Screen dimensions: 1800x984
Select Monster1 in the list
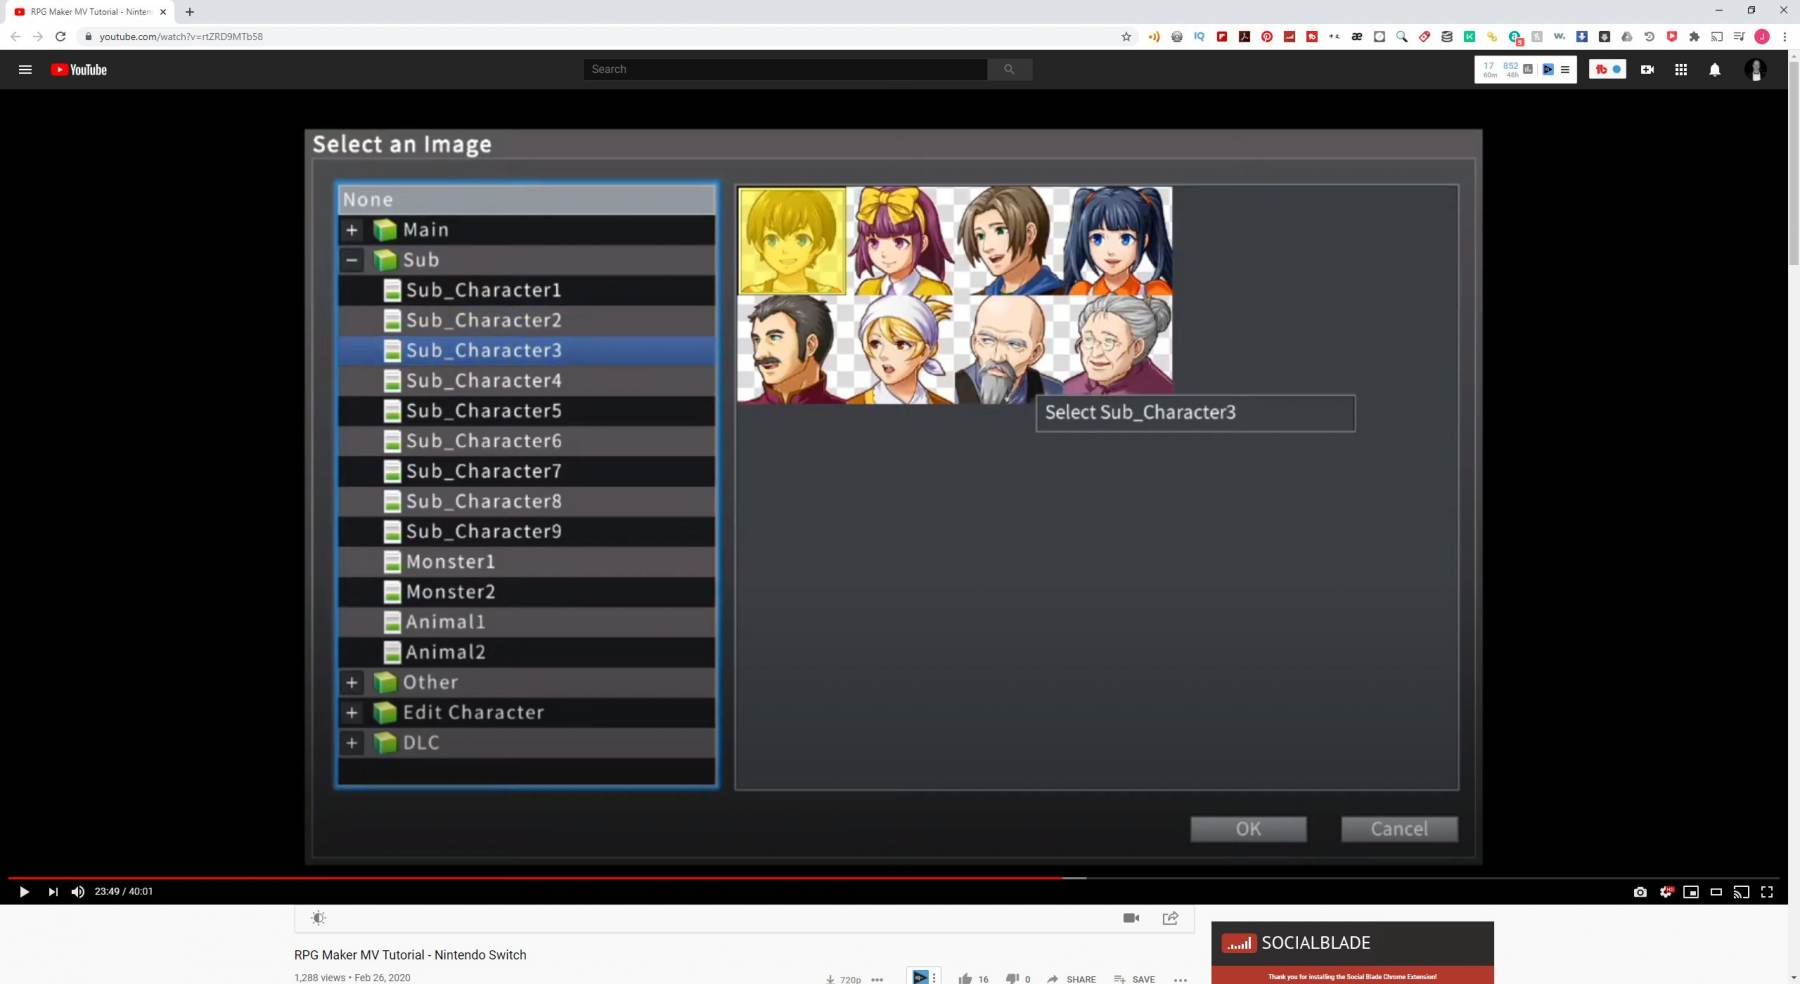tap(527, 562)
